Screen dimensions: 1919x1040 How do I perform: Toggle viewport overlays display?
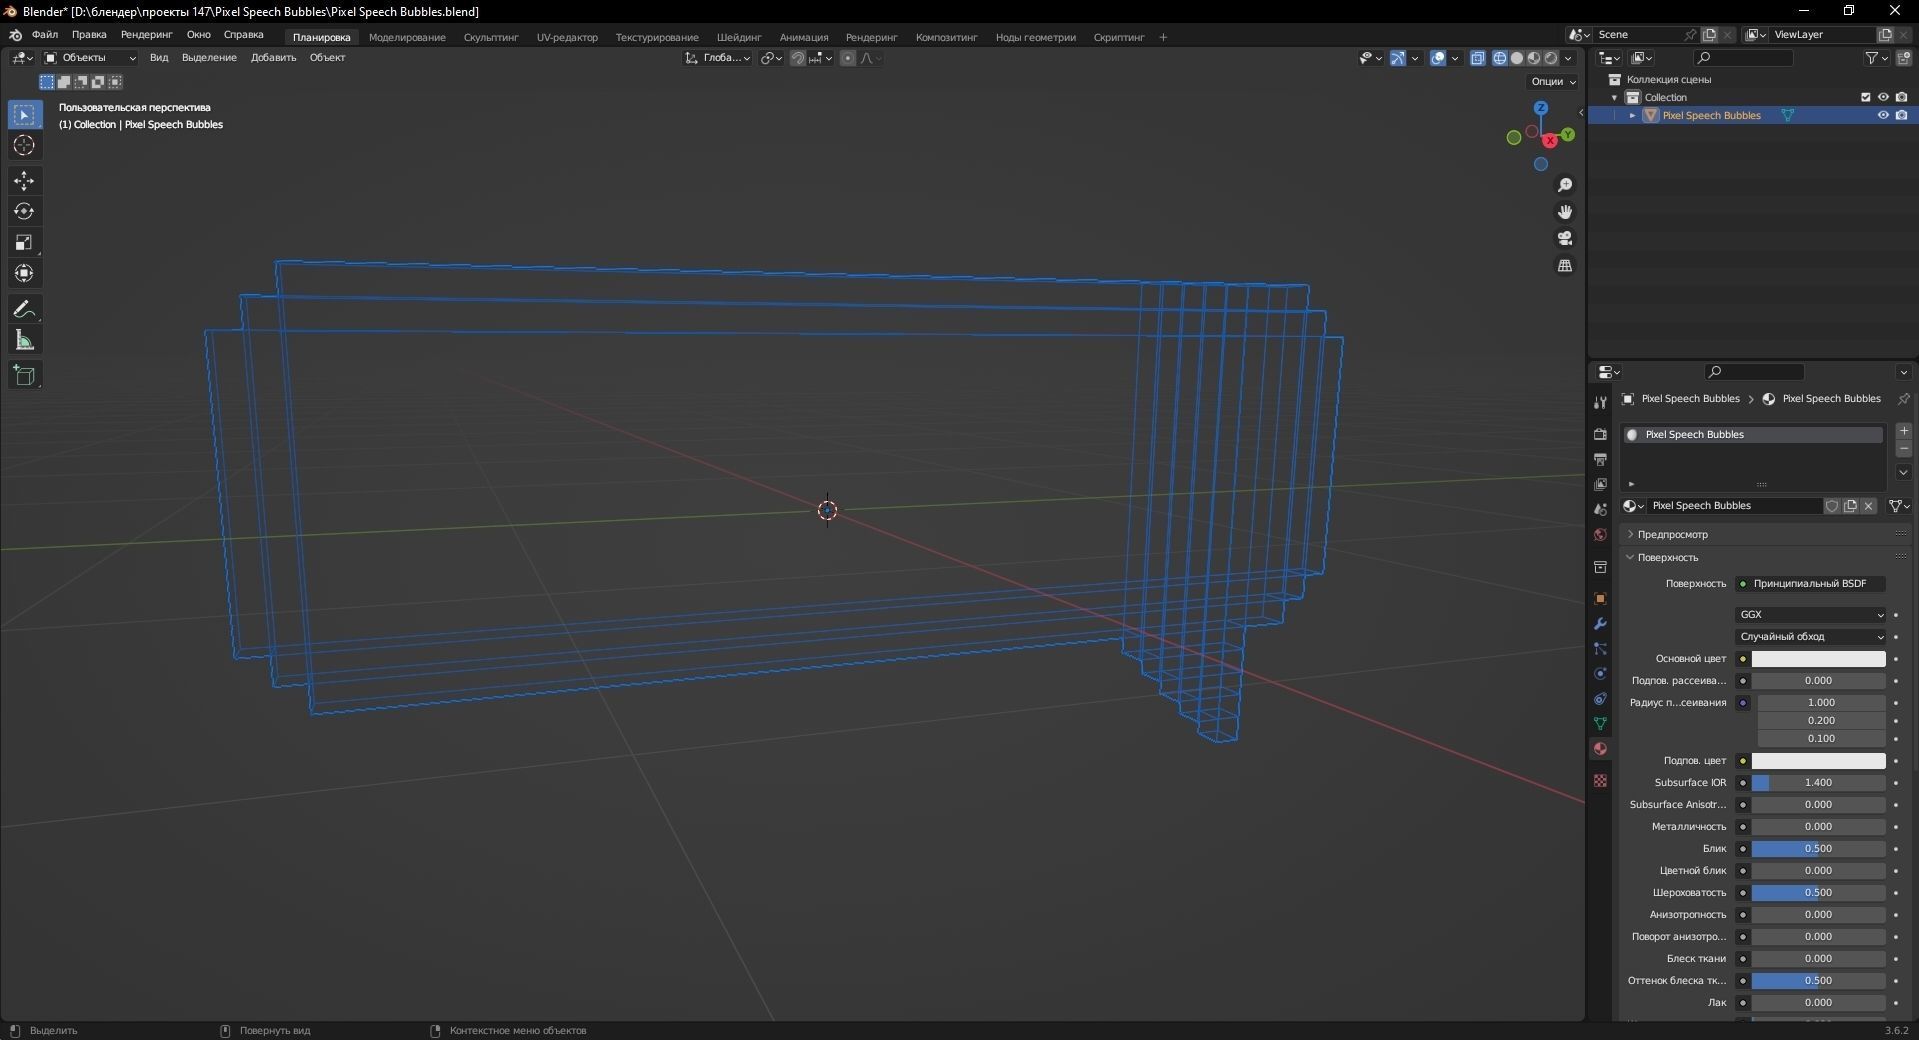coord(1438,58)
